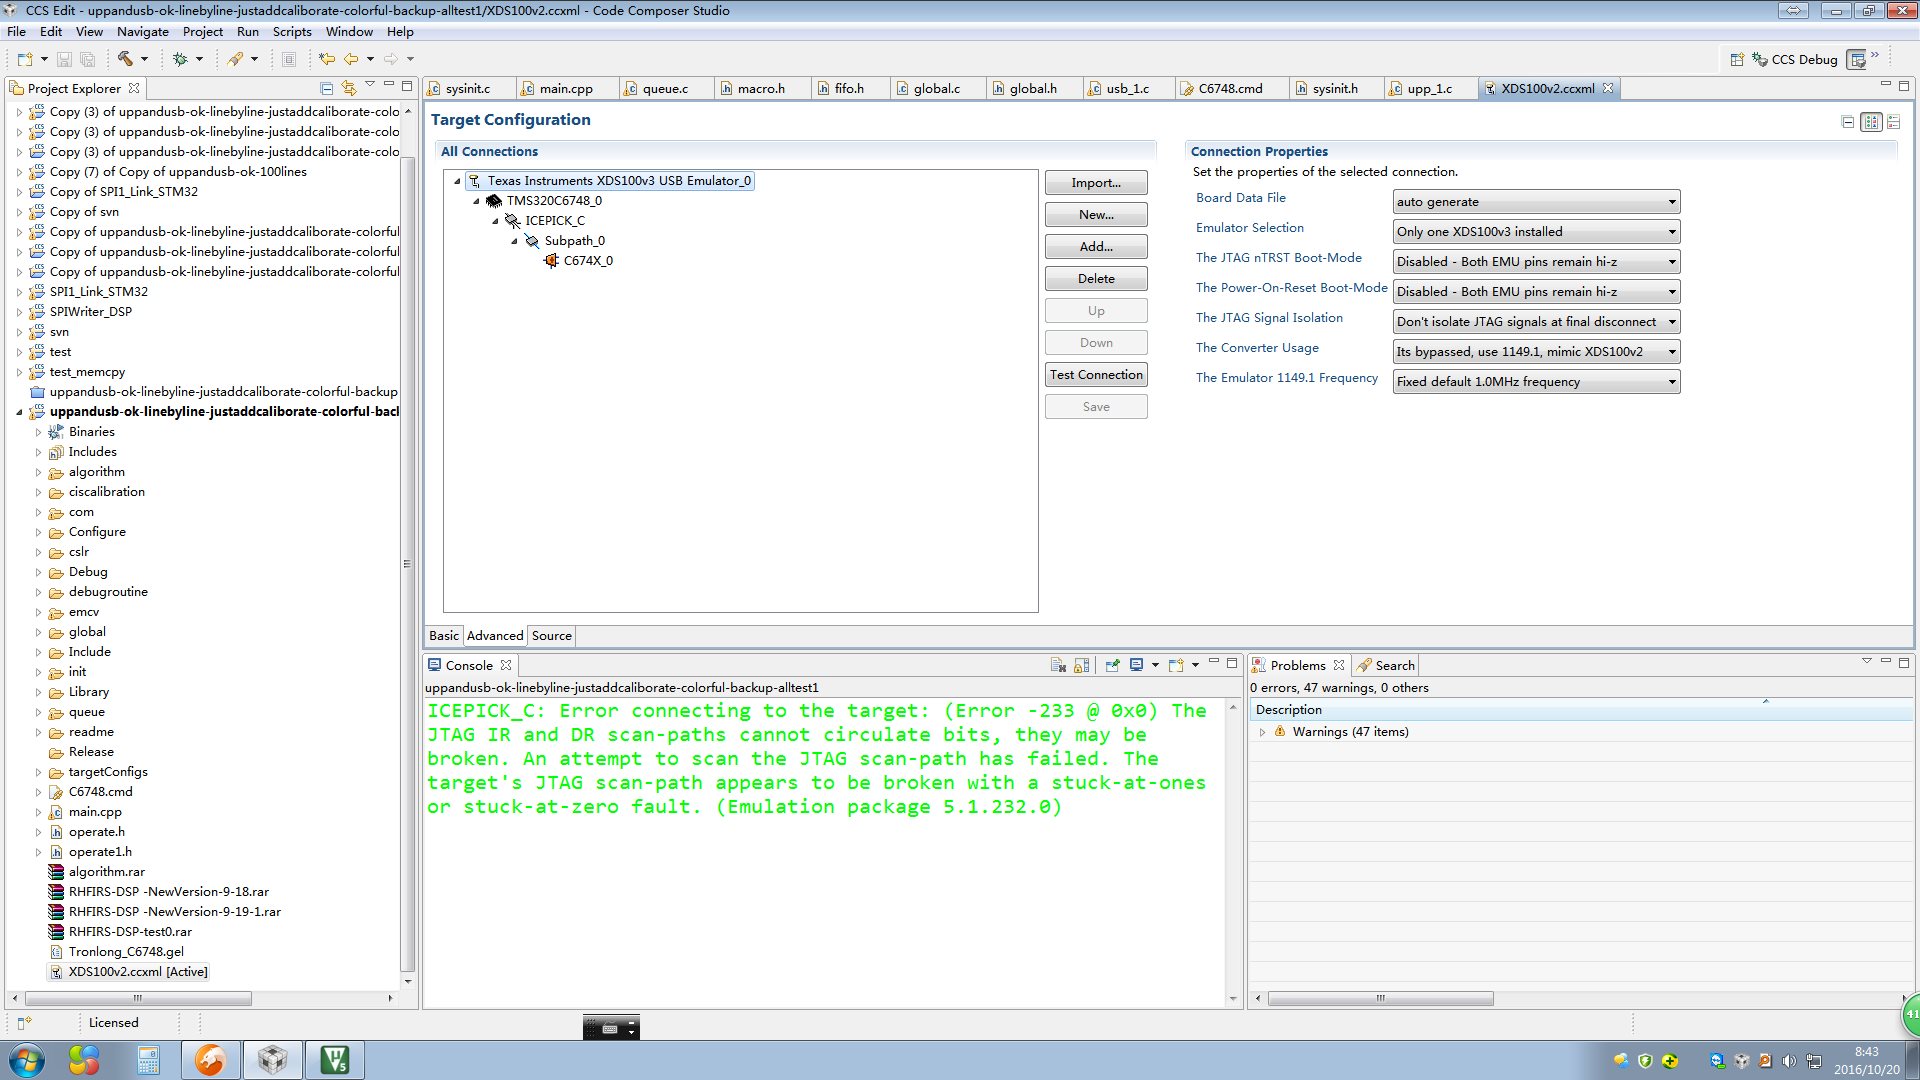Close the Console view tab

coord(506,665)
